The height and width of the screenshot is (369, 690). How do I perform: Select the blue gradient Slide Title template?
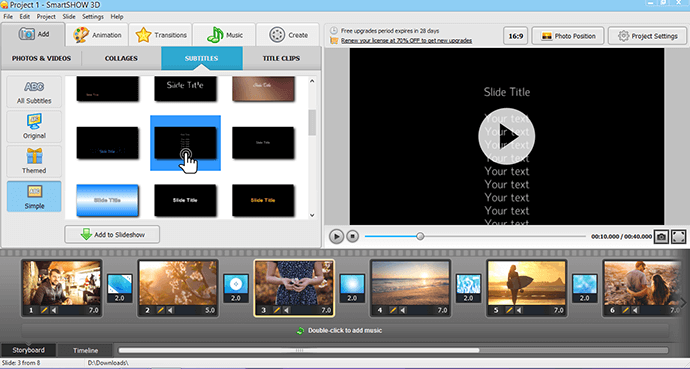point(107,200)
